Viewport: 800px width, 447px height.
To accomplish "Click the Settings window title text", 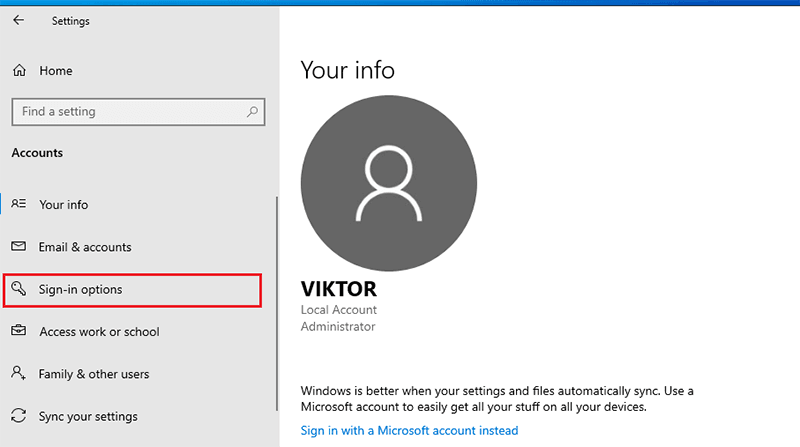I will tap(70, 21).
